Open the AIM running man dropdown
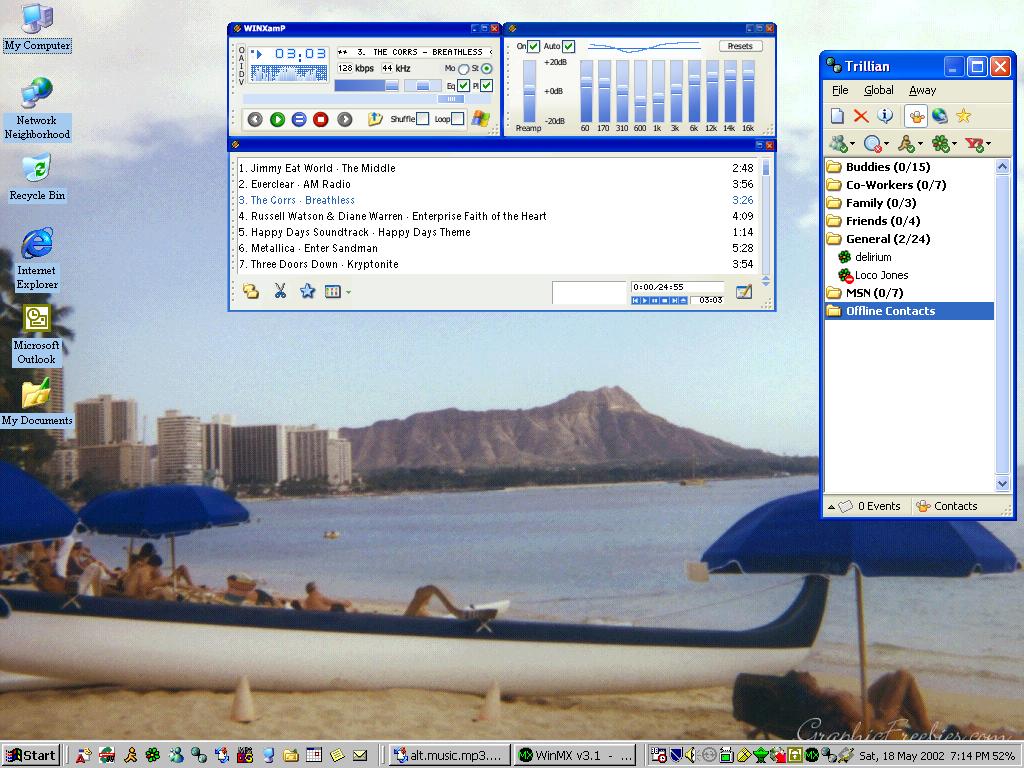 pyautogui.click(x=910, y=144)
